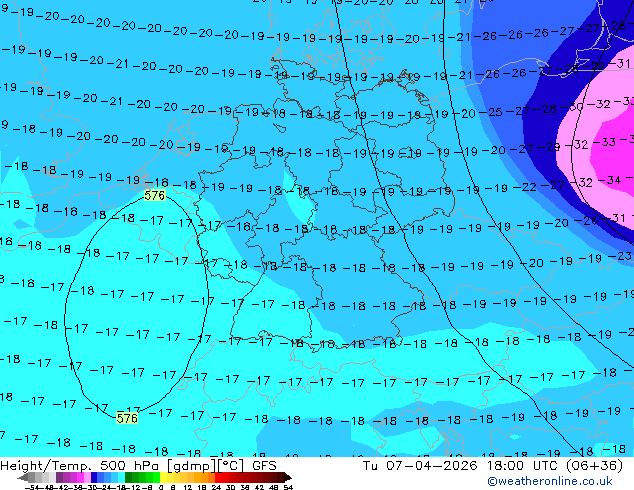Image resolution: width=634 pixels, height=490 pixels.
Task: Click the GFS model label
Action: [264, 466]
